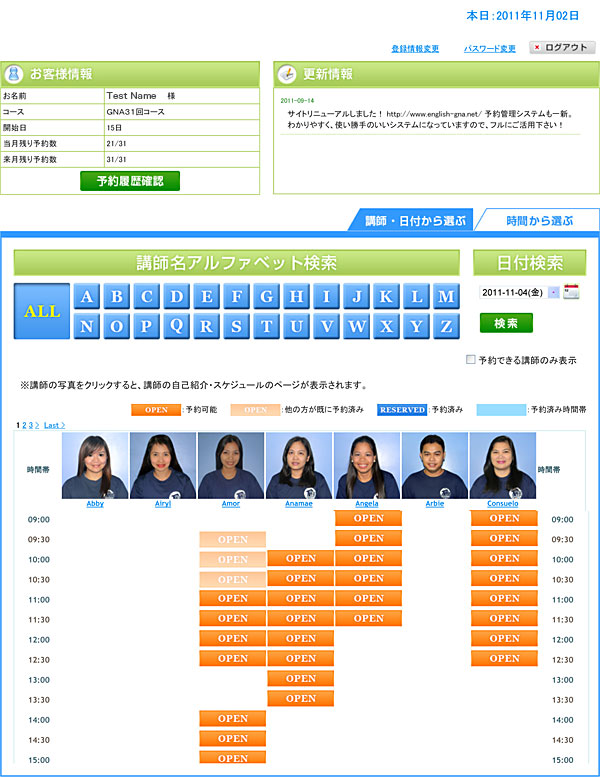The height and width of the screenshot is (777, 600).
Task: Filter teachers by letter C
Action: coord(147,296)
